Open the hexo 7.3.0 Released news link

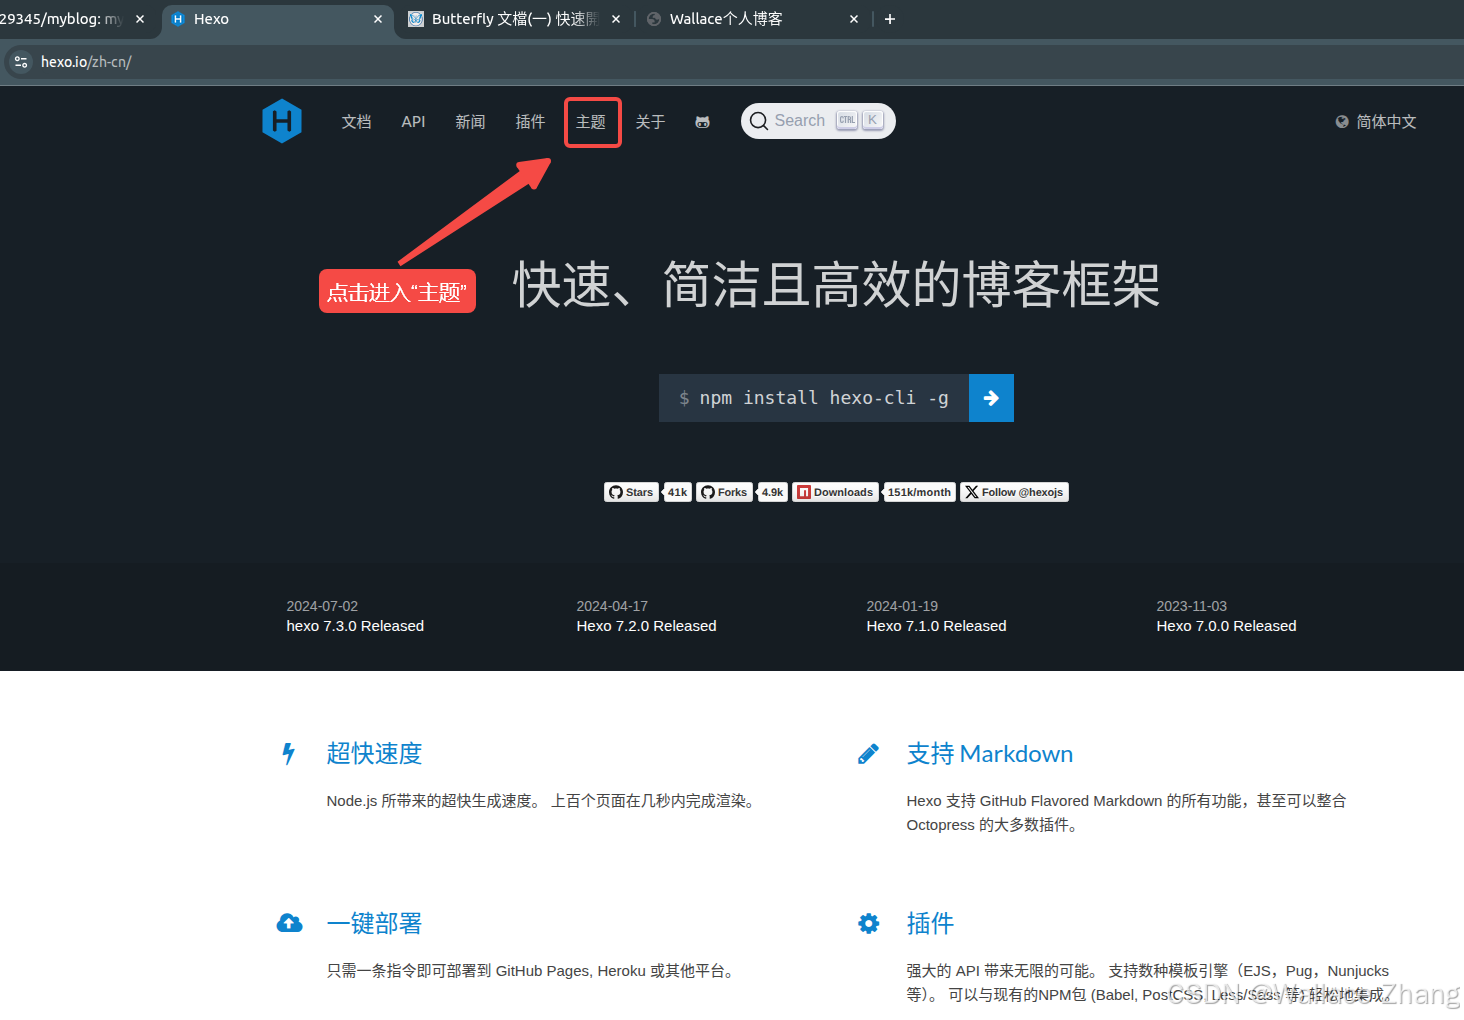[355, 626]
